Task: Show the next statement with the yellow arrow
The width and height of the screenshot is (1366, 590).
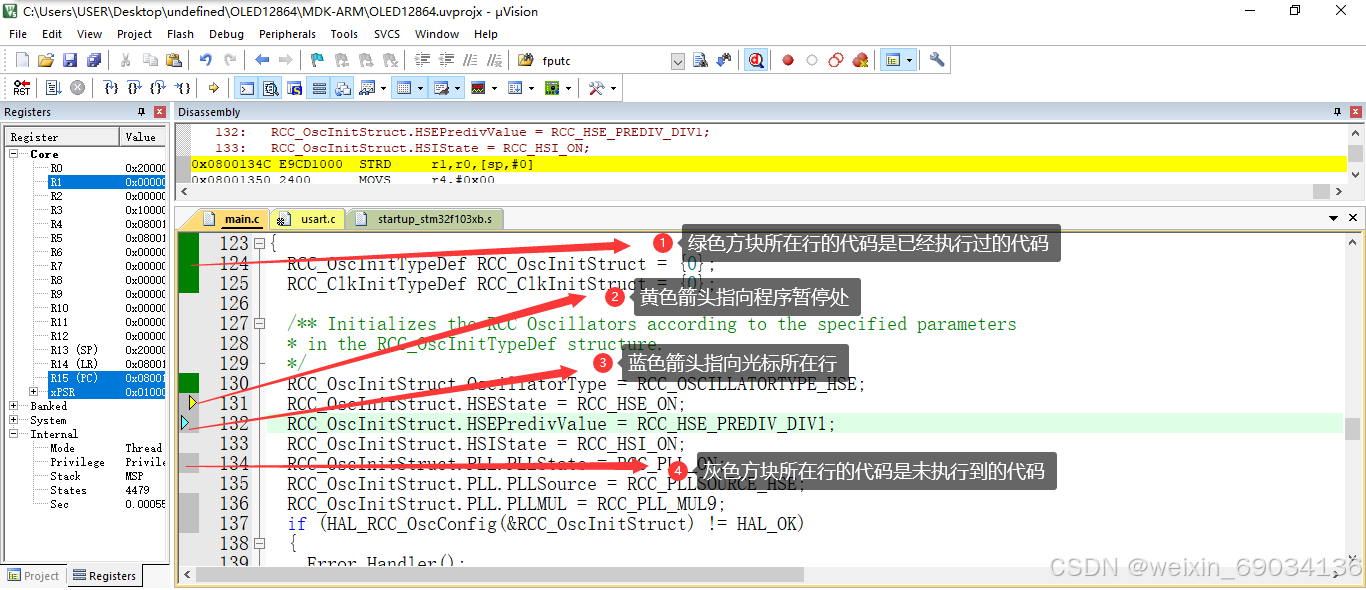Action: click(213, 88)
